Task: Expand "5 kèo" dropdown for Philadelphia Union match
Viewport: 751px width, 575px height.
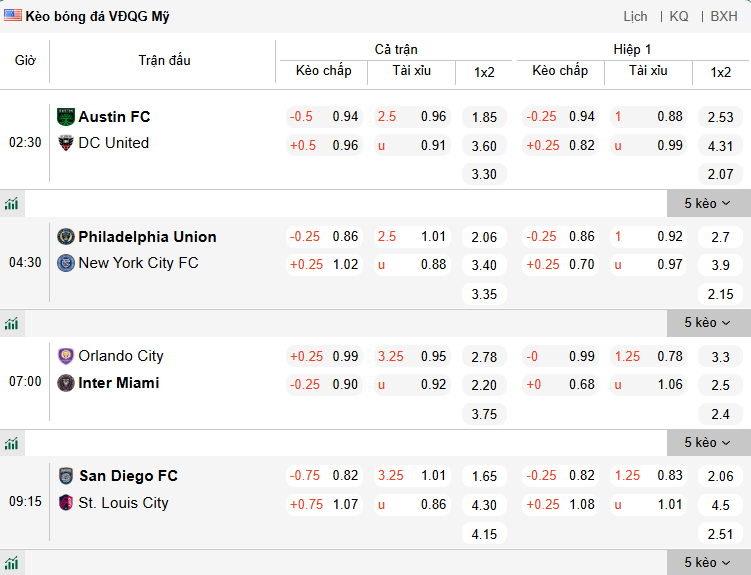Action: [x=708, y=323]
